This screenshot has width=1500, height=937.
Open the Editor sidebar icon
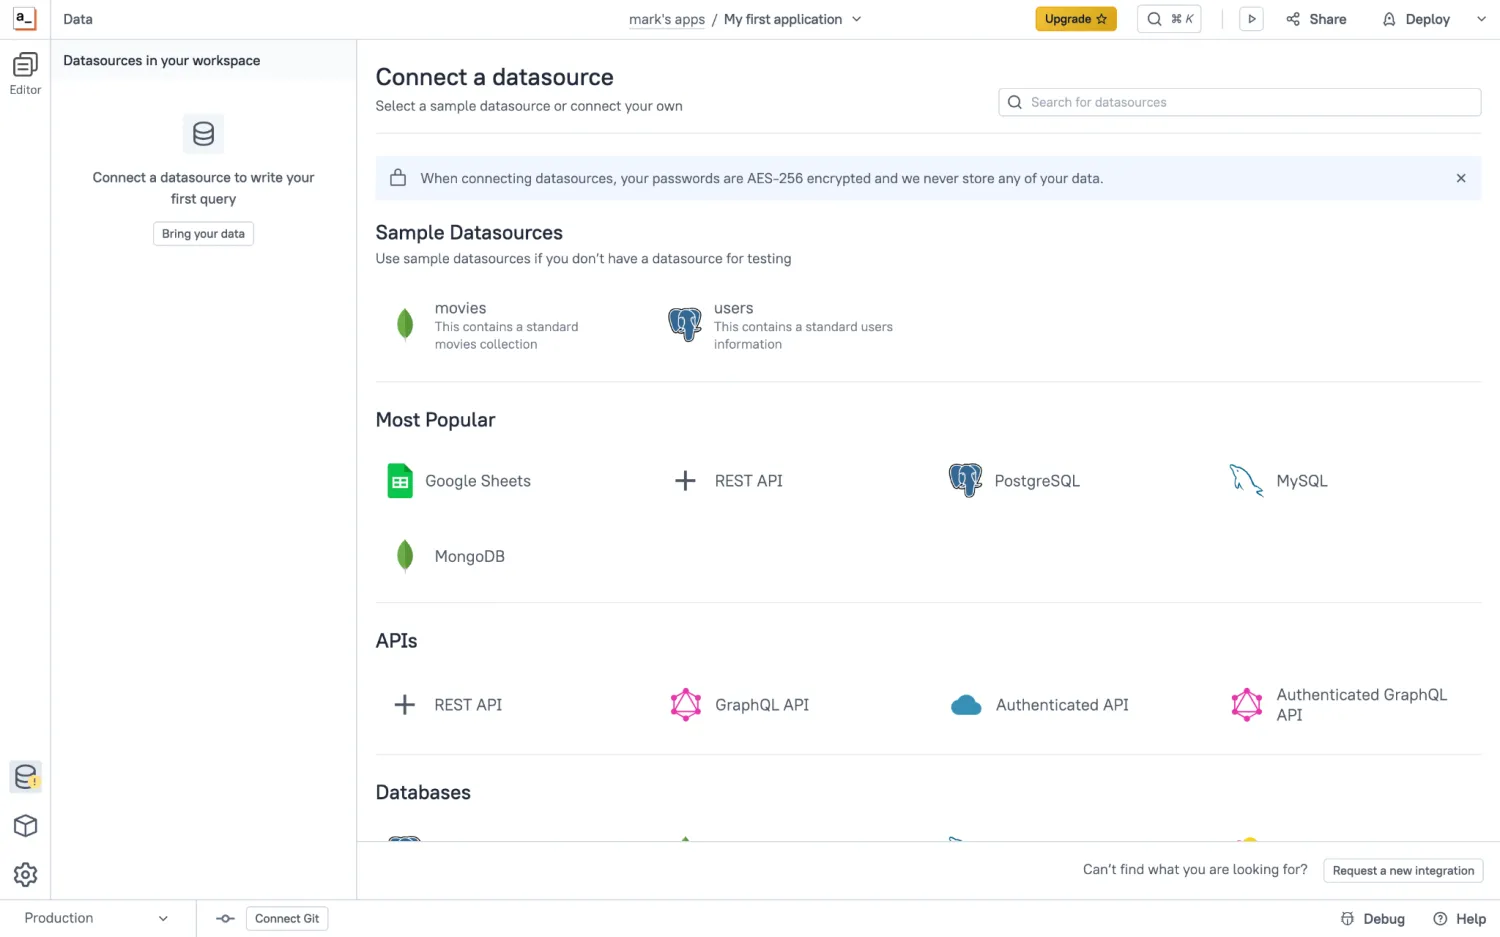pyautogui.click(x=25, y=74)
